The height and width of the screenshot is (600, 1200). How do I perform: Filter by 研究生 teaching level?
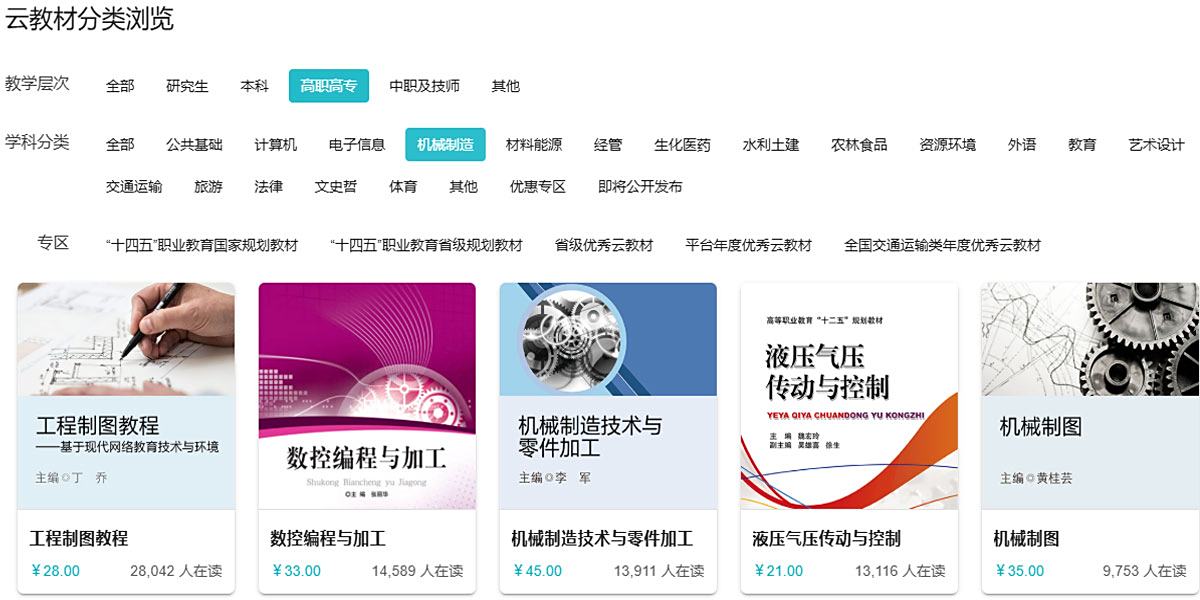pos(187,86)
